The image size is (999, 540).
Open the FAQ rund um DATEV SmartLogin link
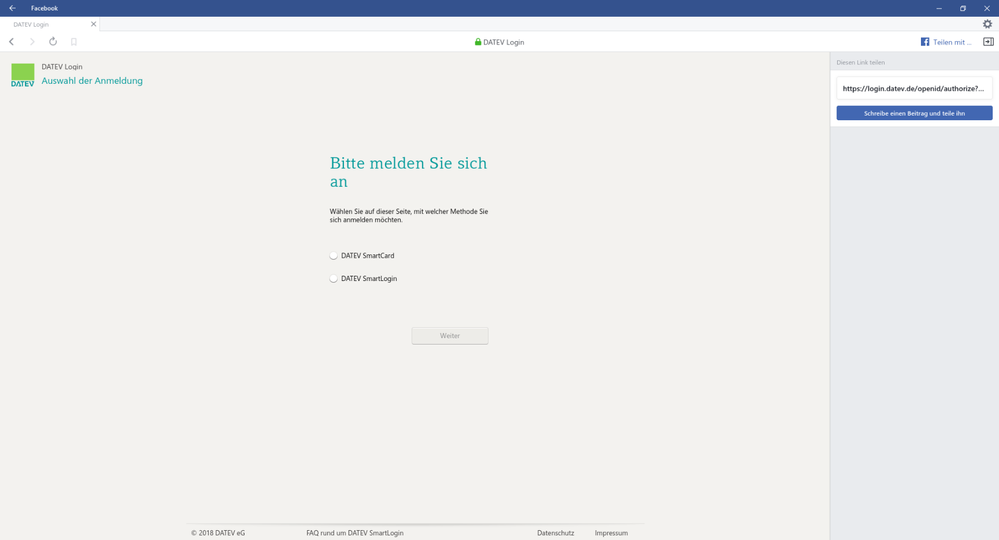pos(355,533)
